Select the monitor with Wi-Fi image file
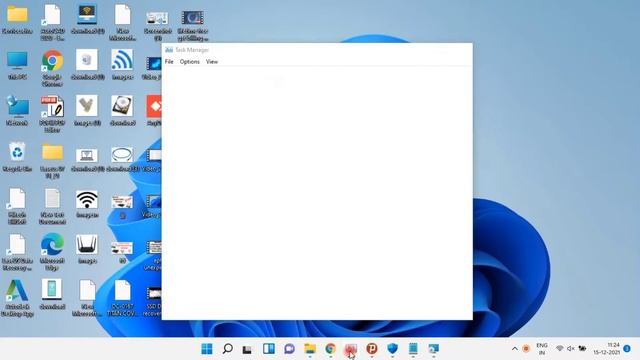Viewport: 640px width, 360px height. pos(87,19)
